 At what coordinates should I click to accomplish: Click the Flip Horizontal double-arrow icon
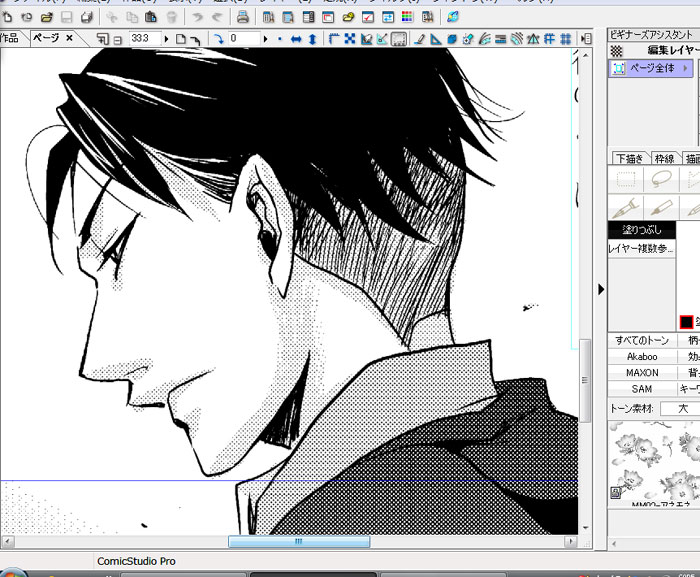[x=296, y=39]
